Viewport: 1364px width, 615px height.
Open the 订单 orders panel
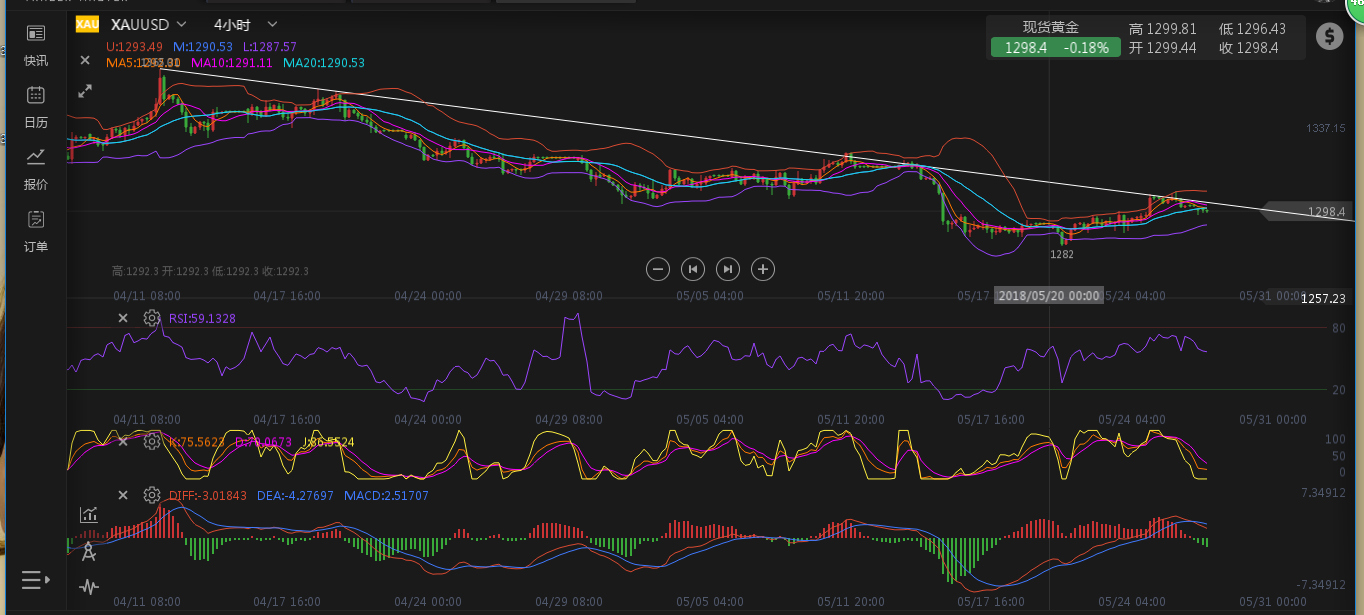point(36,231)
